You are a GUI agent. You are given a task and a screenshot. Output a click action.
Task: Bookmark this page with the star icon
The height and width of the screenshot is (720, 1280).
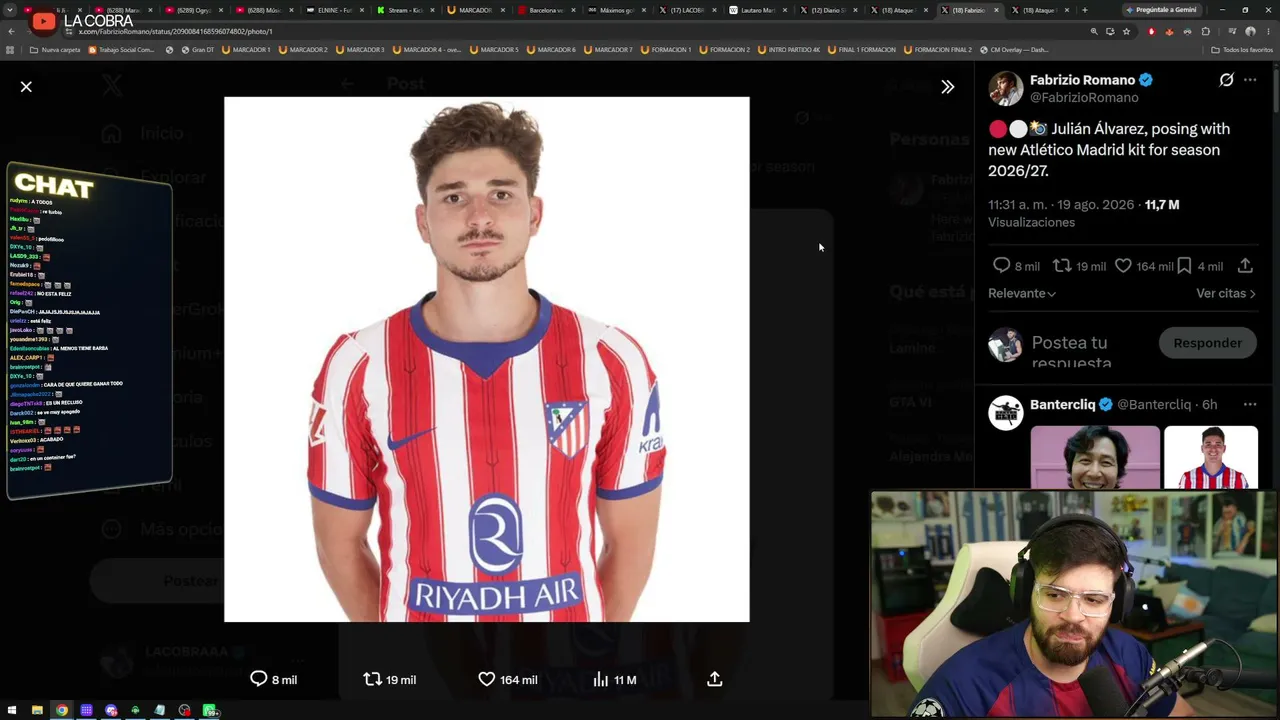[1126, 31]
